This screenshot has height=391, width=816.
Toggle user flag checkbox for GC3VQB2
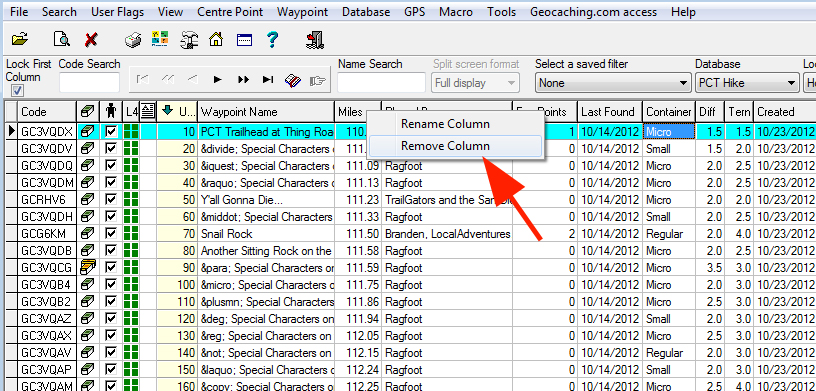[111, 302]
